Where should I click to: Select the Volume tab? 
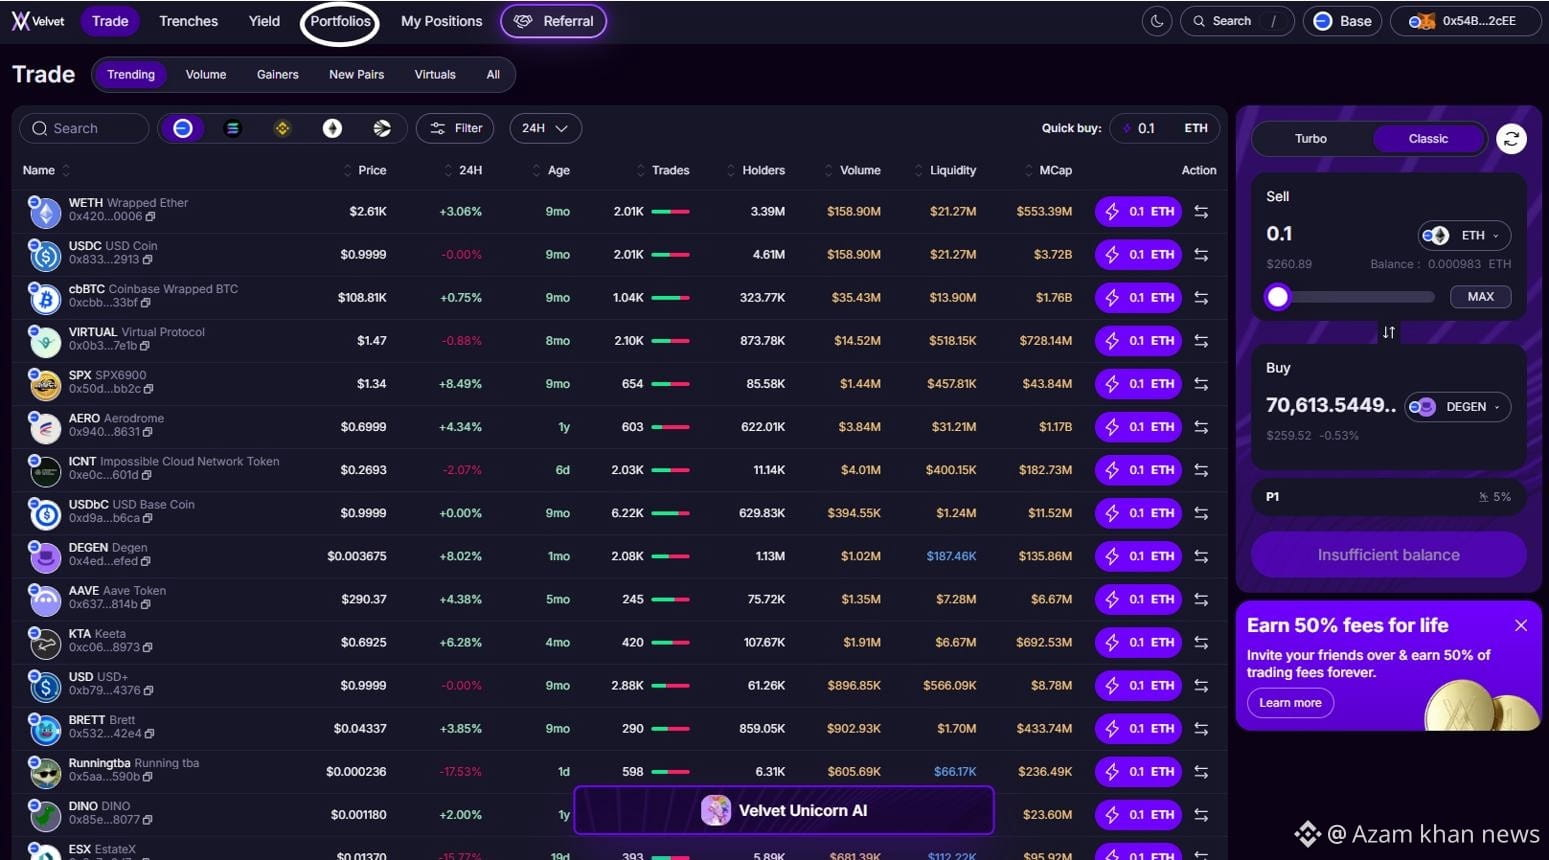pyautogui.click(x=206, y=75)
